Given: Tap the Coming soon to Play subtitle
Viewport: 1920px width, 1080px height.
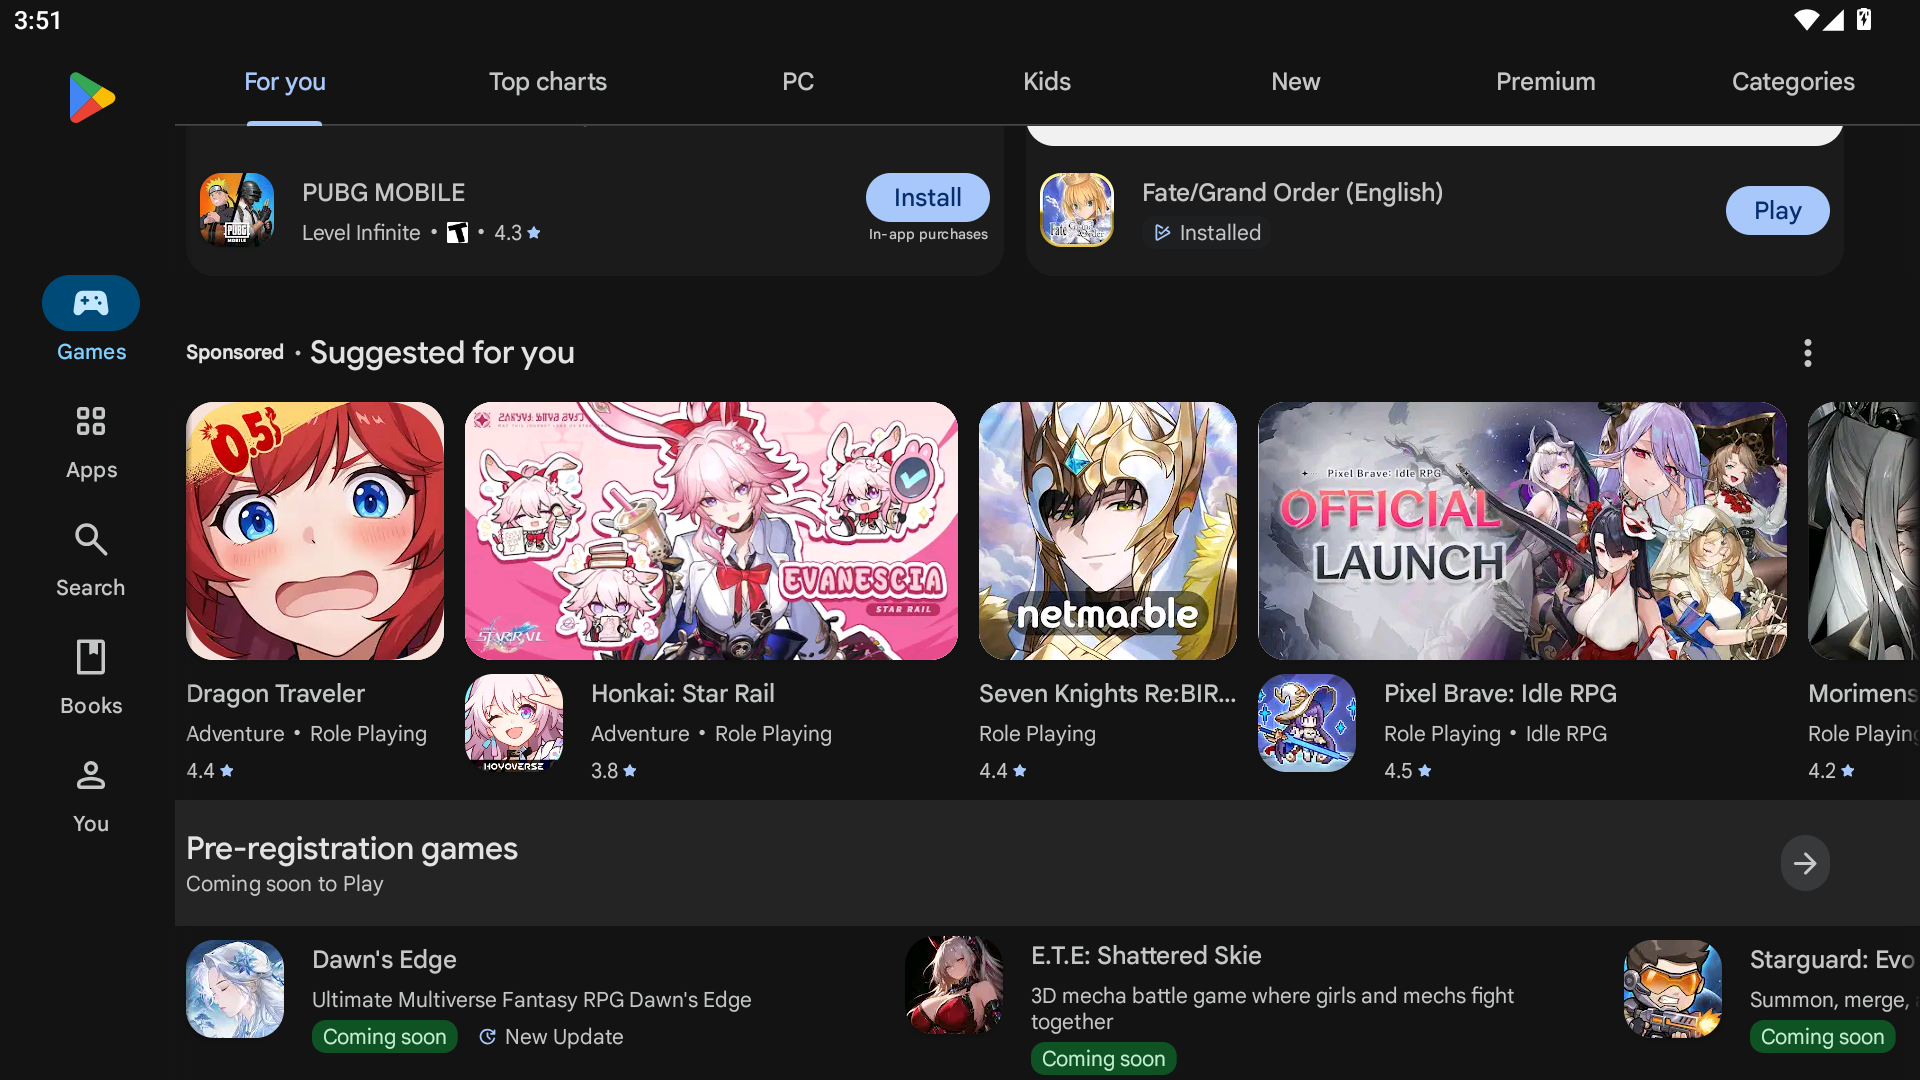Looking at the screenshot, I should (x=285, y=884).
